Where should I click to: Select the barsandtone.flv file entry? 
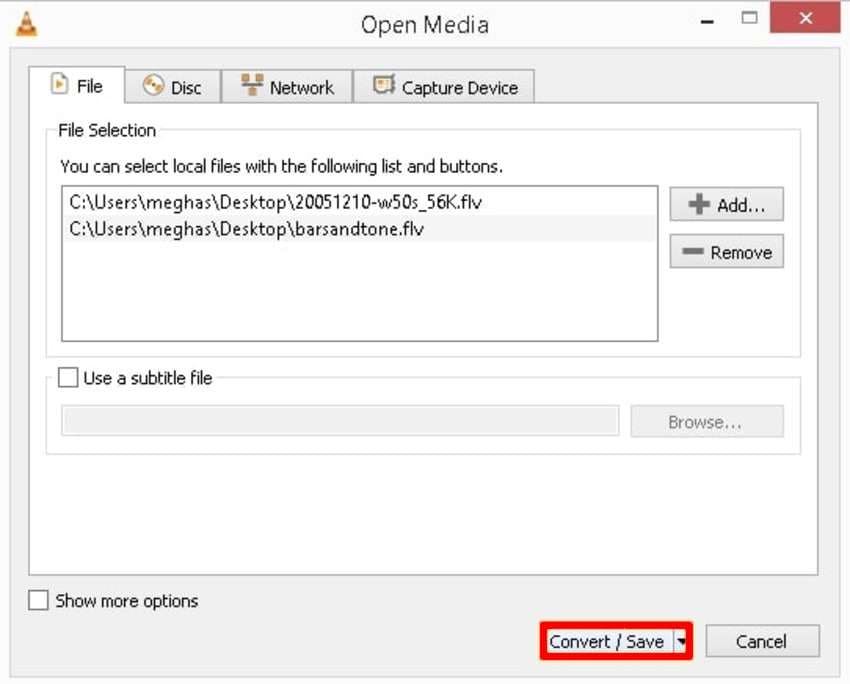[x=359, y=229]
